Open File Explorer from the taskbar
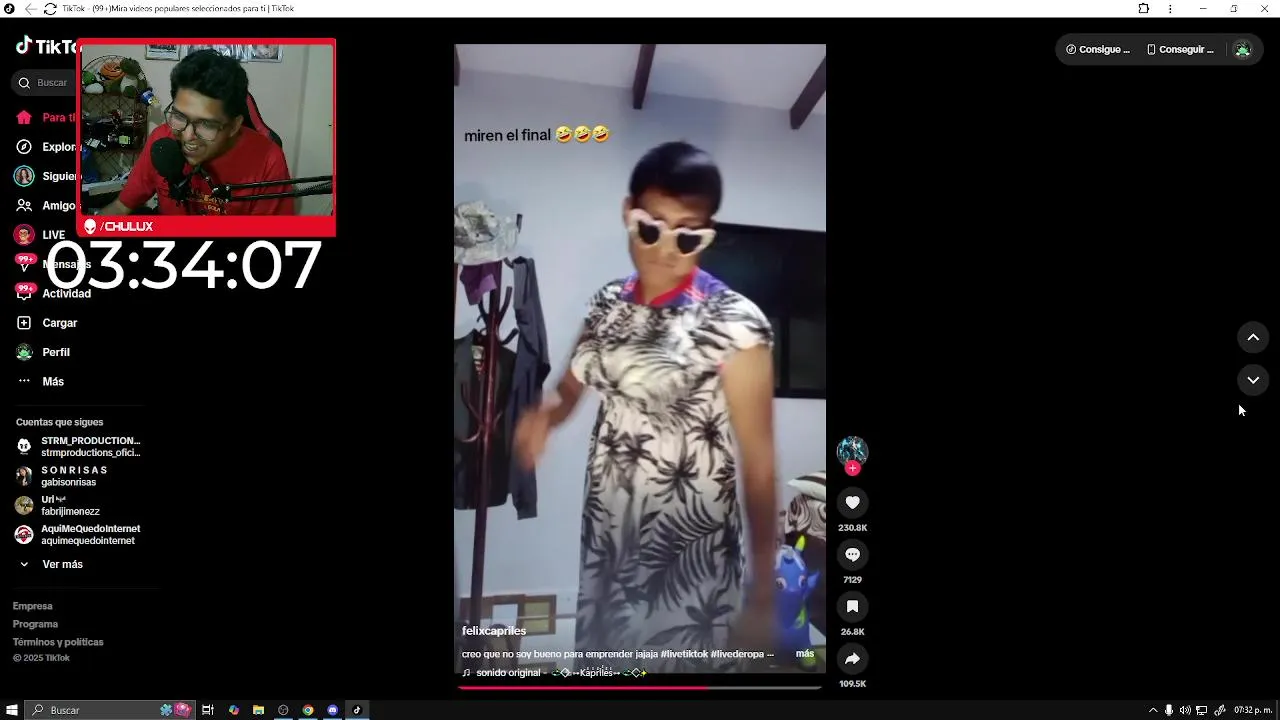The width and height of the screenshot is (1280, 720). coord(258,710)
